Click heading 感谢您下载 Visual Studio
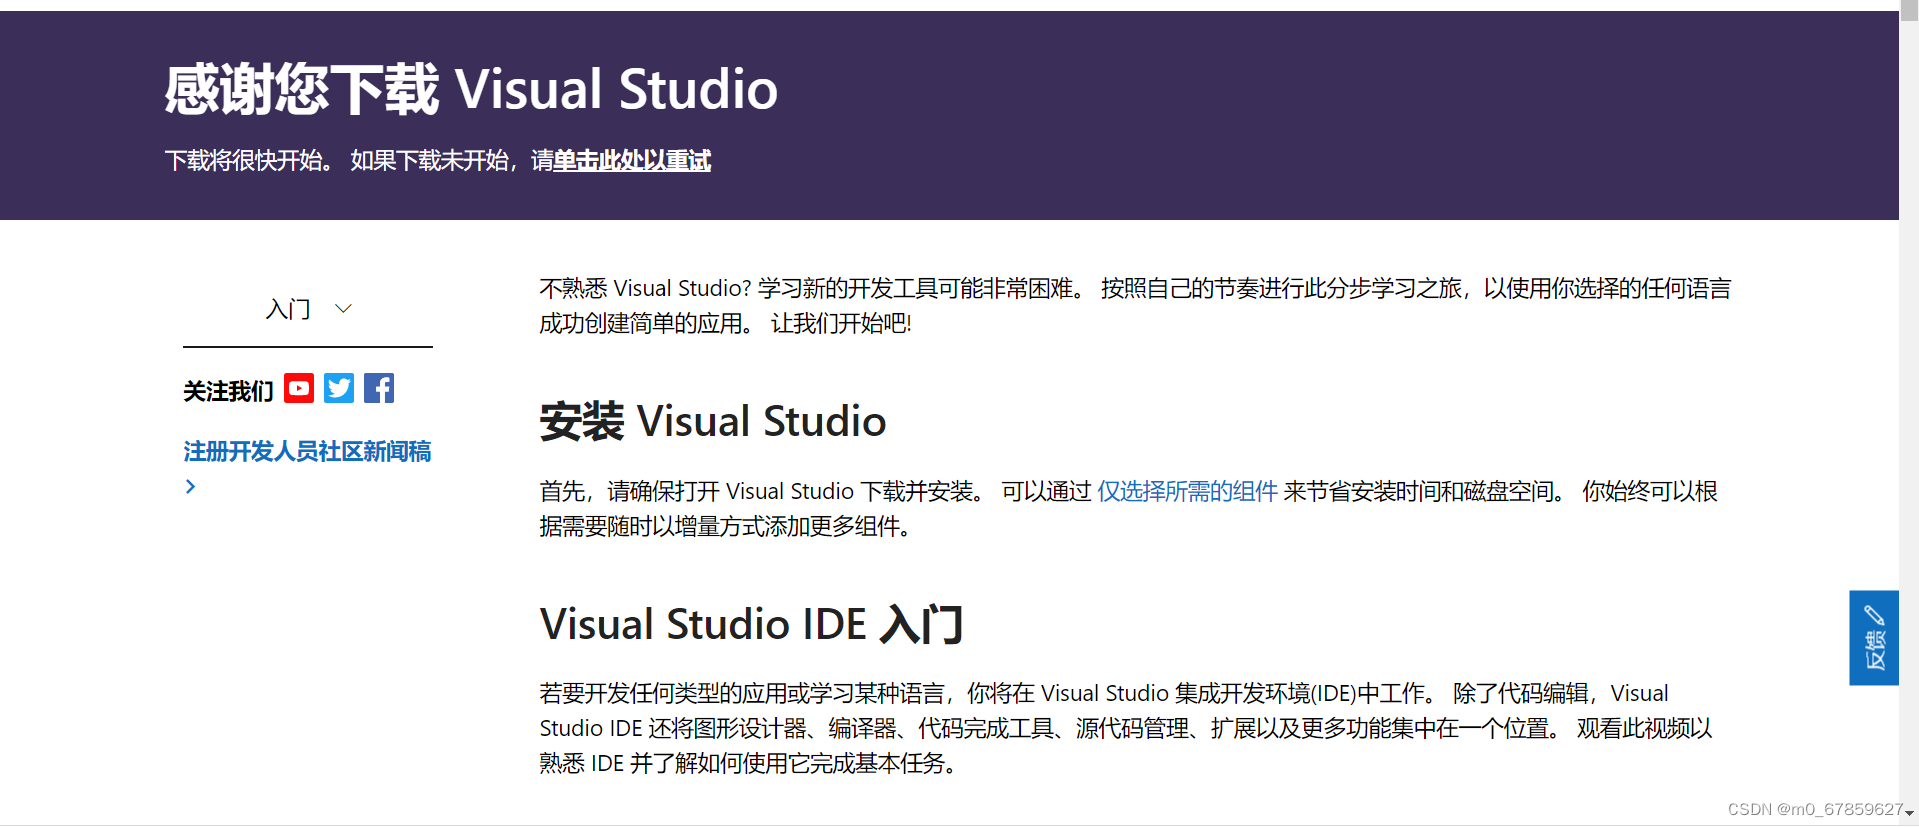Screen dimensions: 1919x827 click(x=471, y=89)
